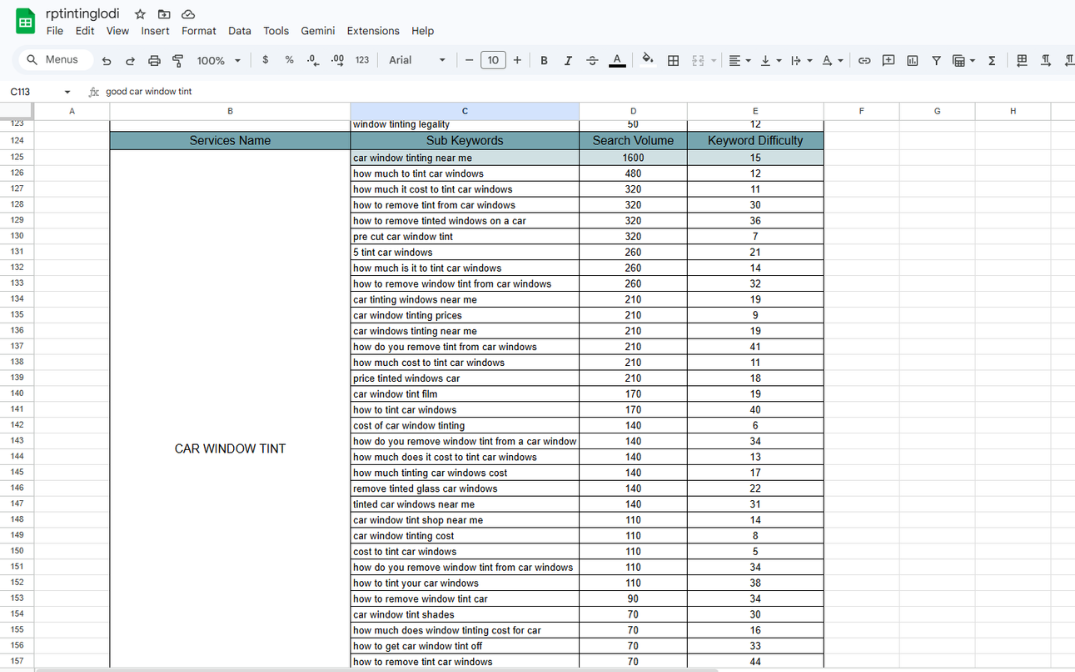The image size is (1075, 672).
Task: Click the borders icon
Action: tap(673, 61)
